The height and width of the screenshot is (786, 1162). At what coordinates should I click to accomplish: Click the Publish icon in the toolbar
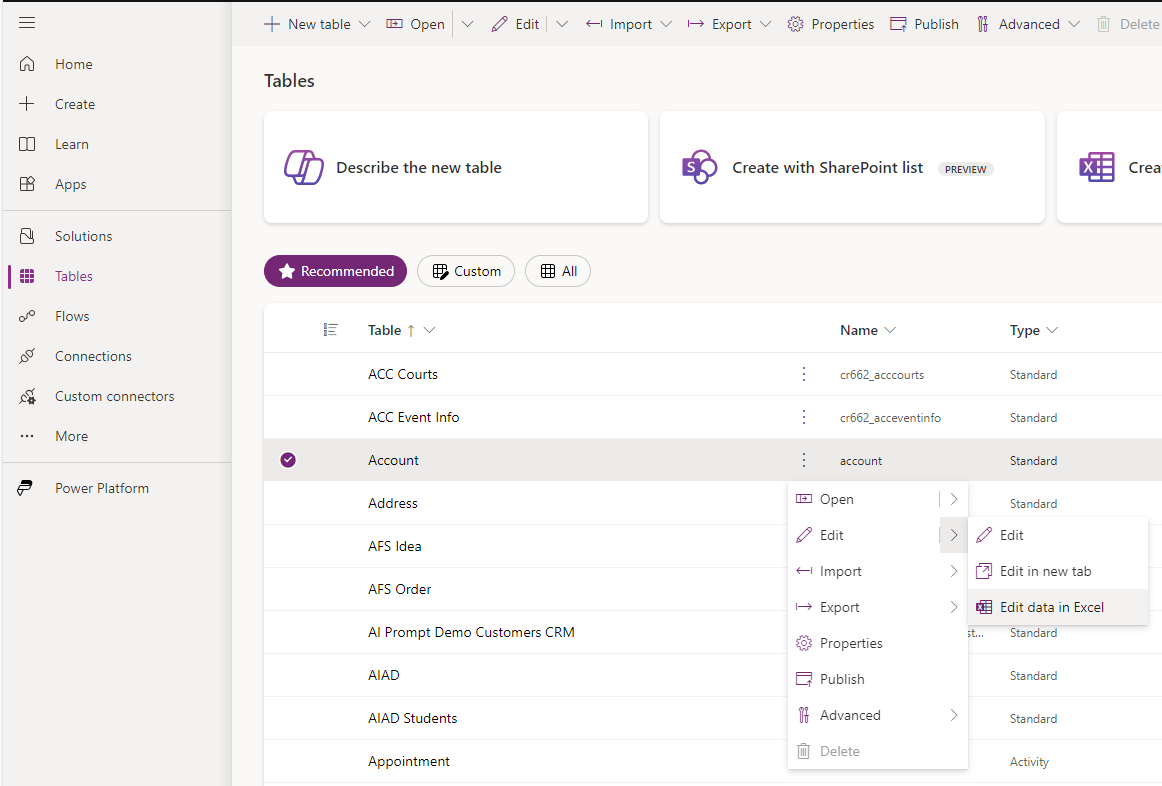(899, 23)
